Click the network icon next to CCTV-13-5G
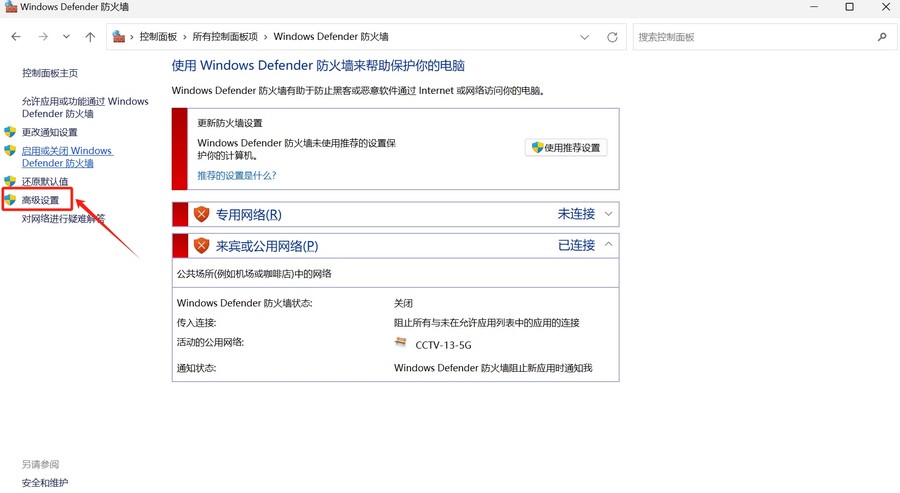 (x=401, y=343)
